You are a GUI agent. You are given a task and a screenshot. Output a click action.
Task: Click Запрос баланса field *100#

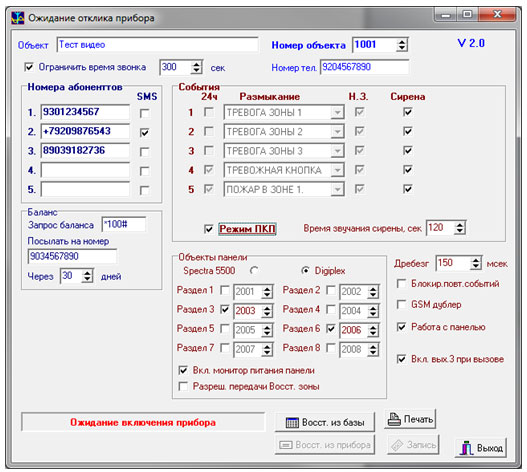(124, 224)
